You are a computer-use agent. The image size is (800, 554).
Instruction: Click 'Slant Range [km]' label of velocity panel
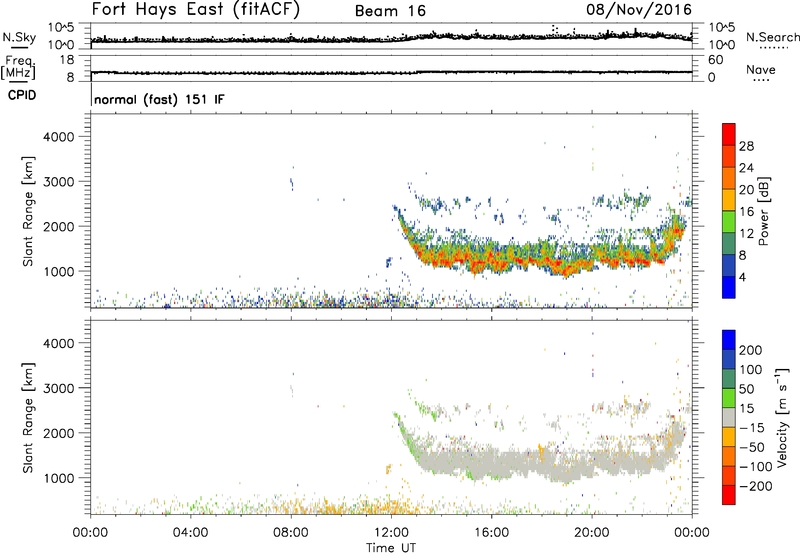28,418
